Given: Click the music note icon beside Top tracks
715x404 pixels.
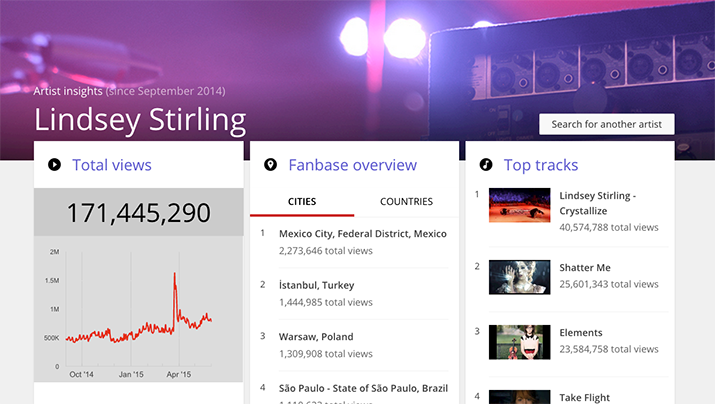Looking at the screenshot, I should (x=486, y=165).
